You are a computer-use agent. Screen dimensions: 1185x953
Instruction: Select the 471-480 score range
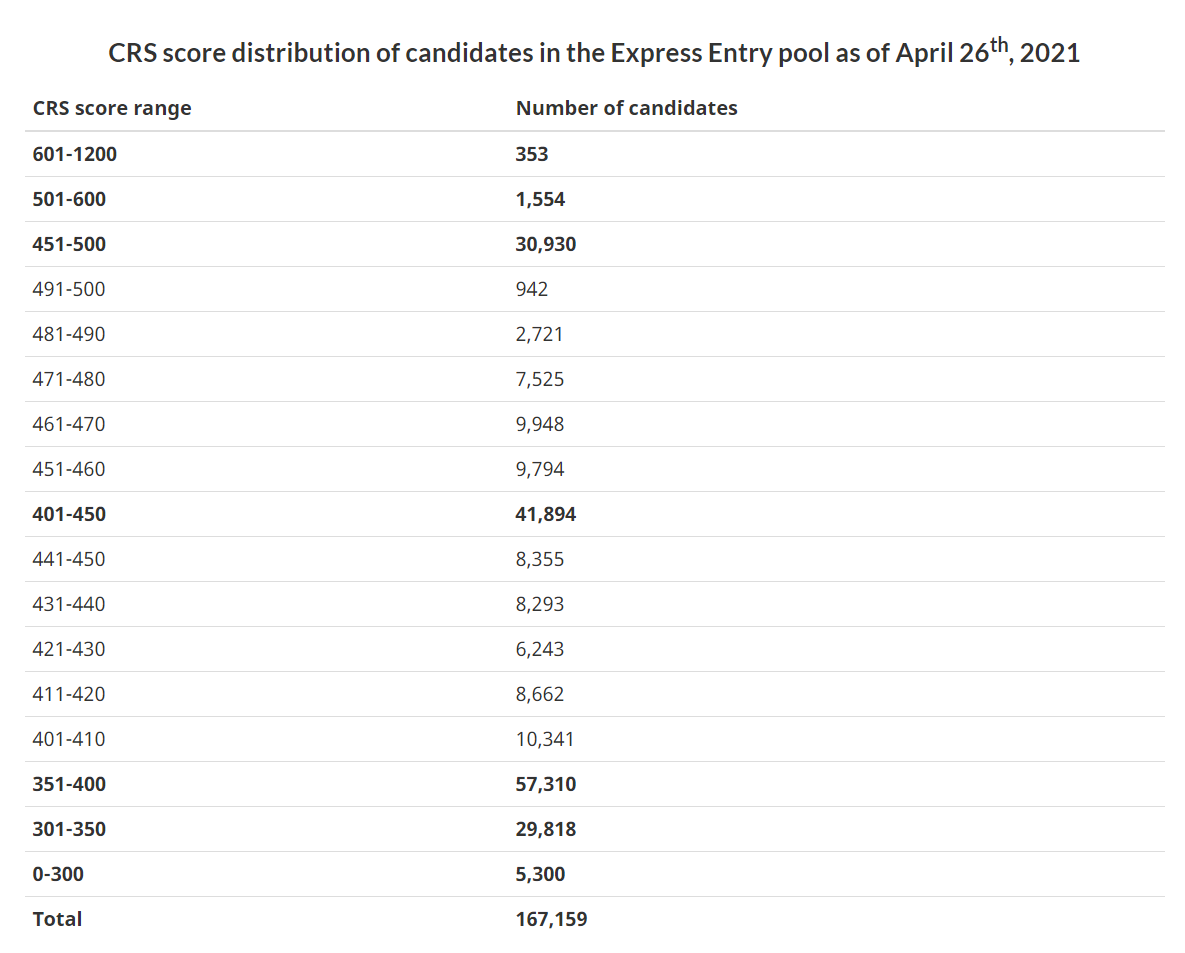[69, 379]
